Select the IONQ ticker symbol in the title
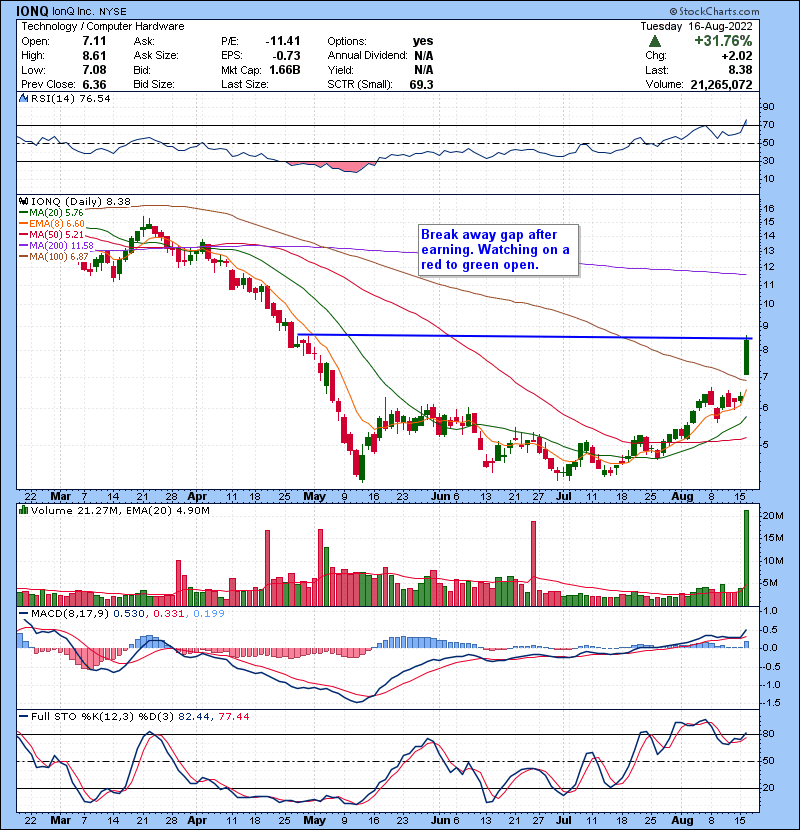800x830 pixels. coord(32,11)
